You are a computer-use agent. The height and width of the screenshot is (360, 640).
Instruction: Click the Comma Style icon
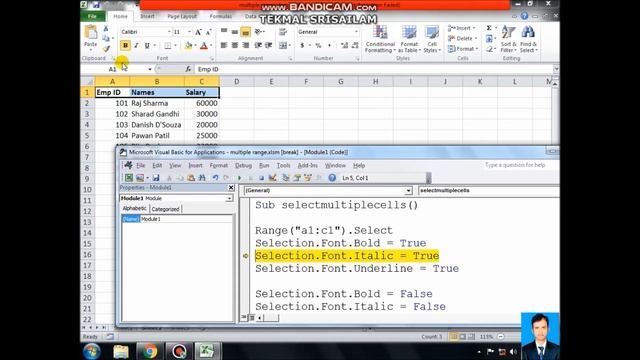pyautogui.click(x=329, y=45)
